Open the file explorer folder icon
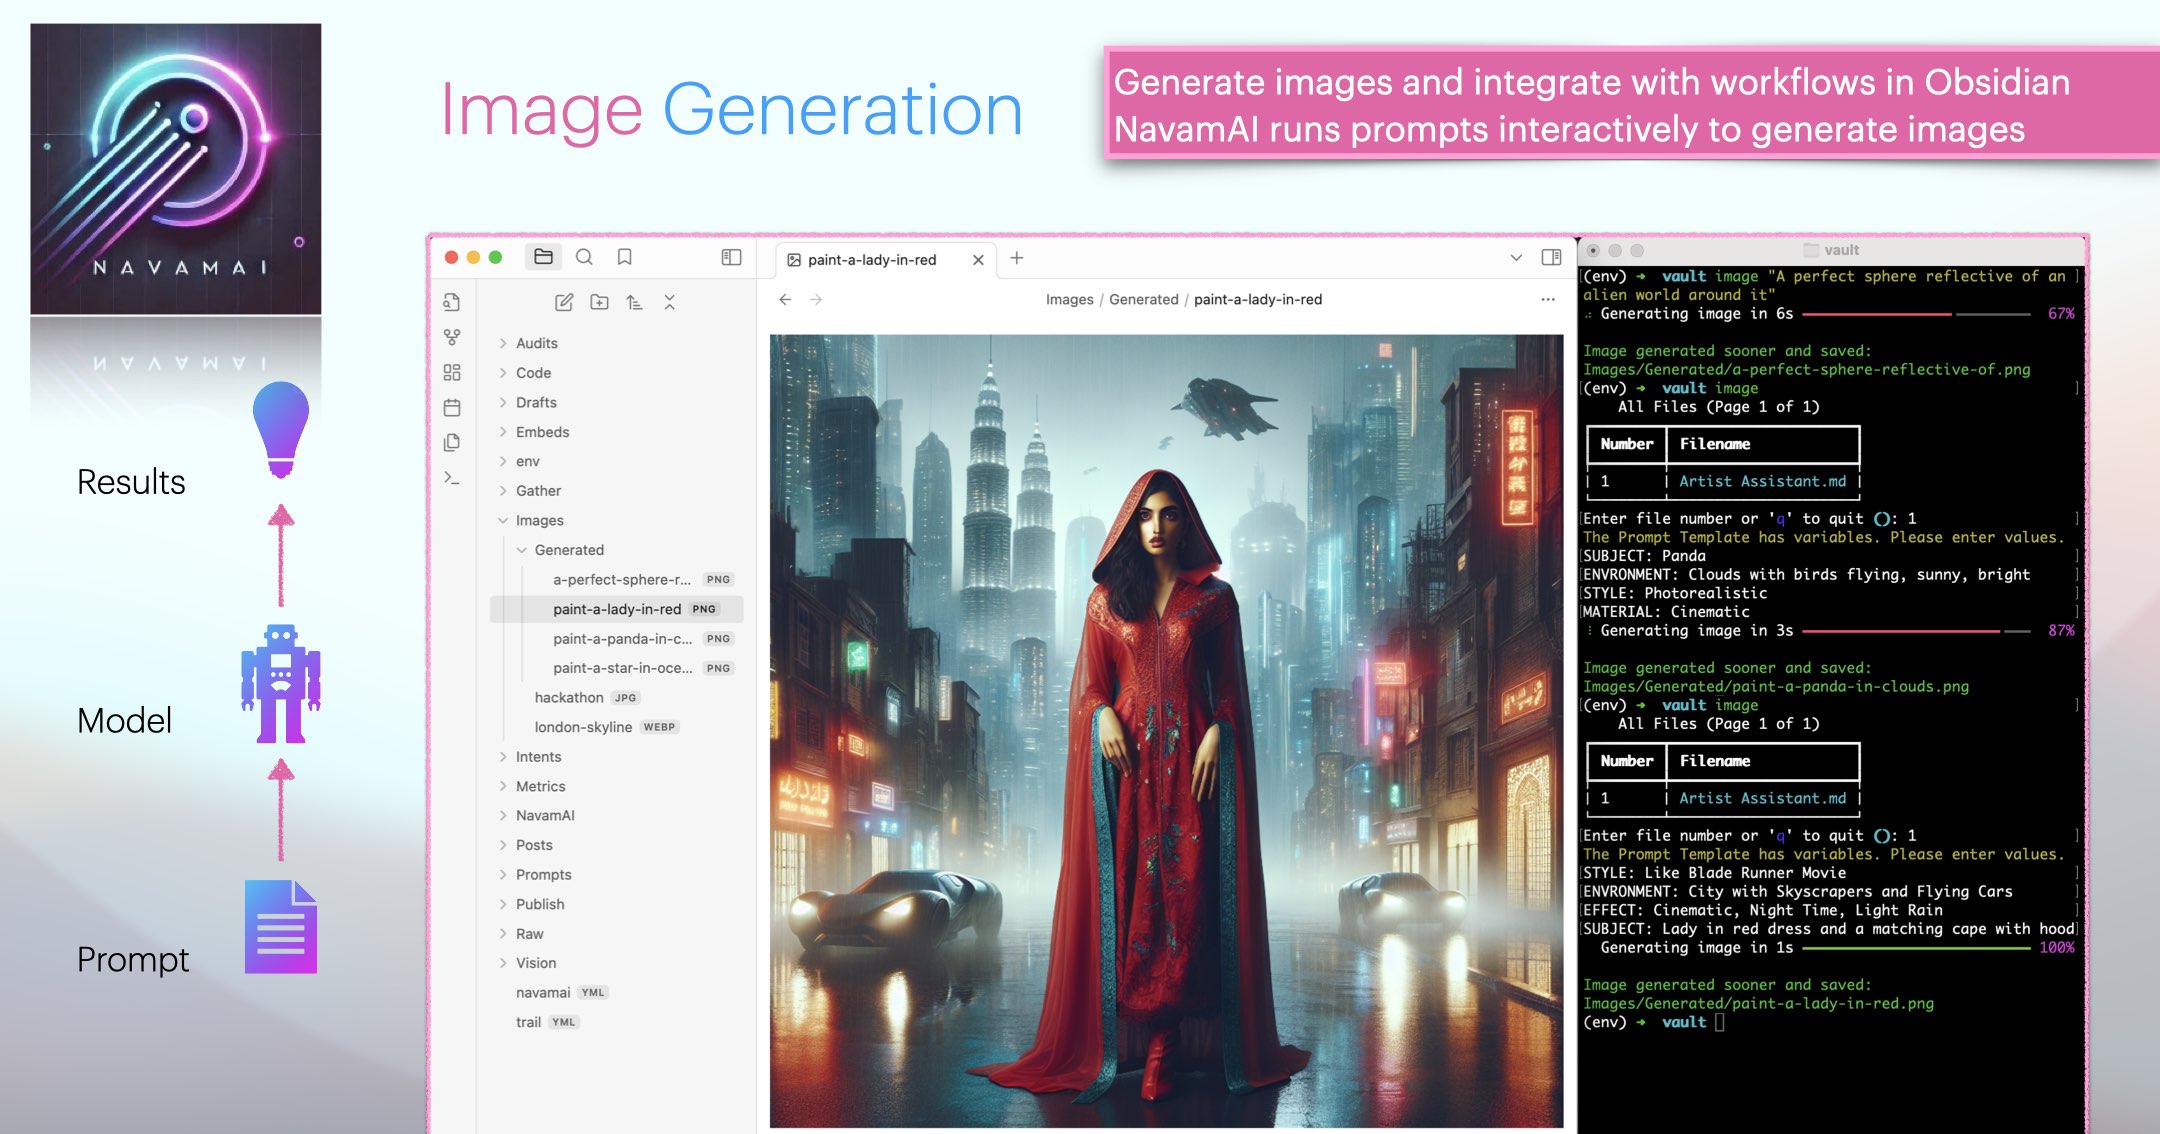This screenshot has height=1134, width=2160. click(543, 257)
